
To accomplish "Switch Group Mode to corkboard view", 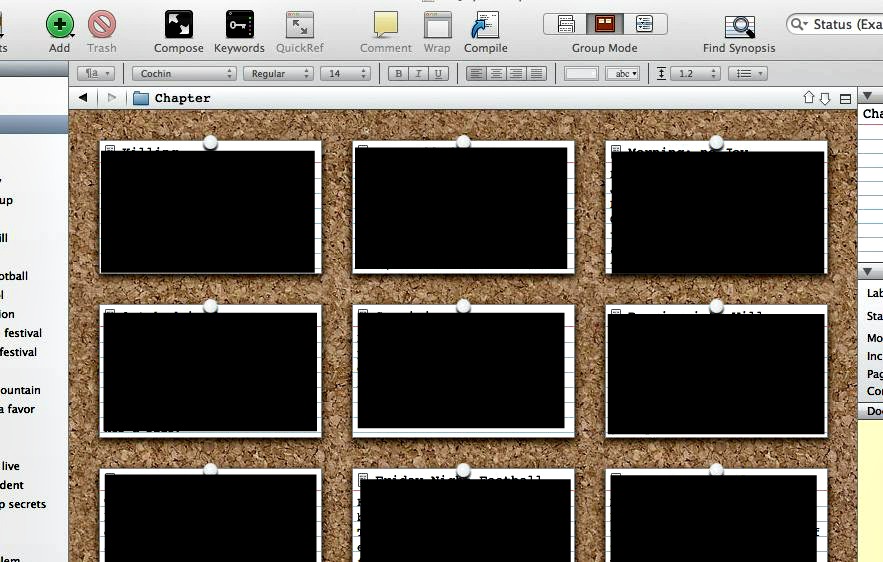I will 605,24.
